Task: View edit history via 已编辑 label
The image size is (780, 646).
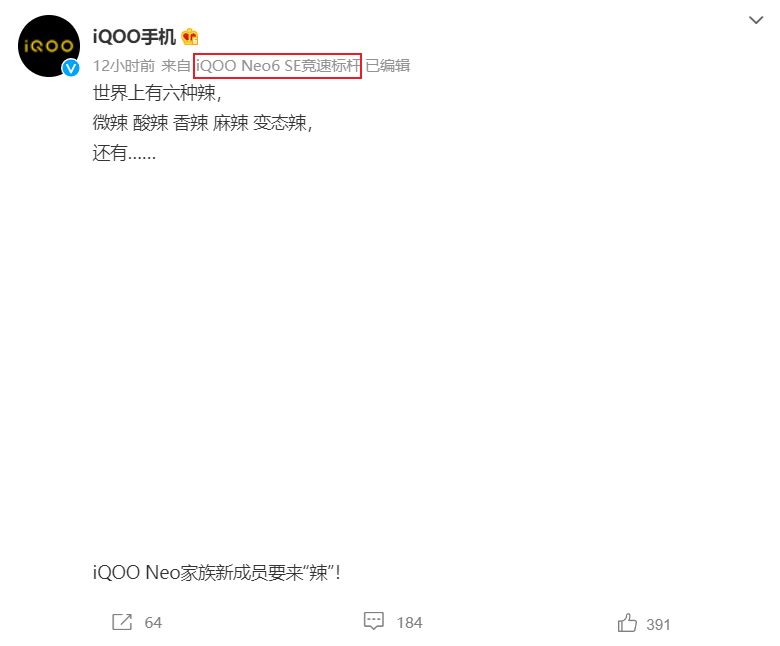Action: [388, 66]
